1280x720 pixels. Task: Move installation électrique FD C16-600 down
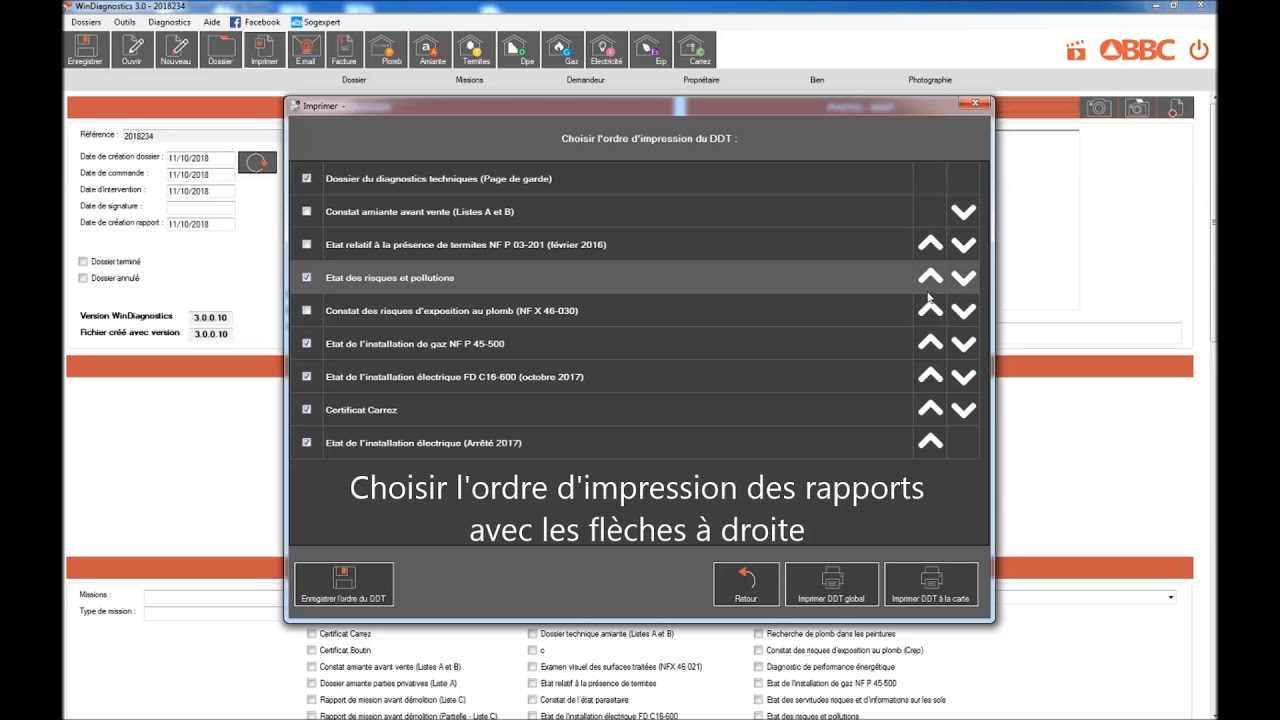point(964,377)
